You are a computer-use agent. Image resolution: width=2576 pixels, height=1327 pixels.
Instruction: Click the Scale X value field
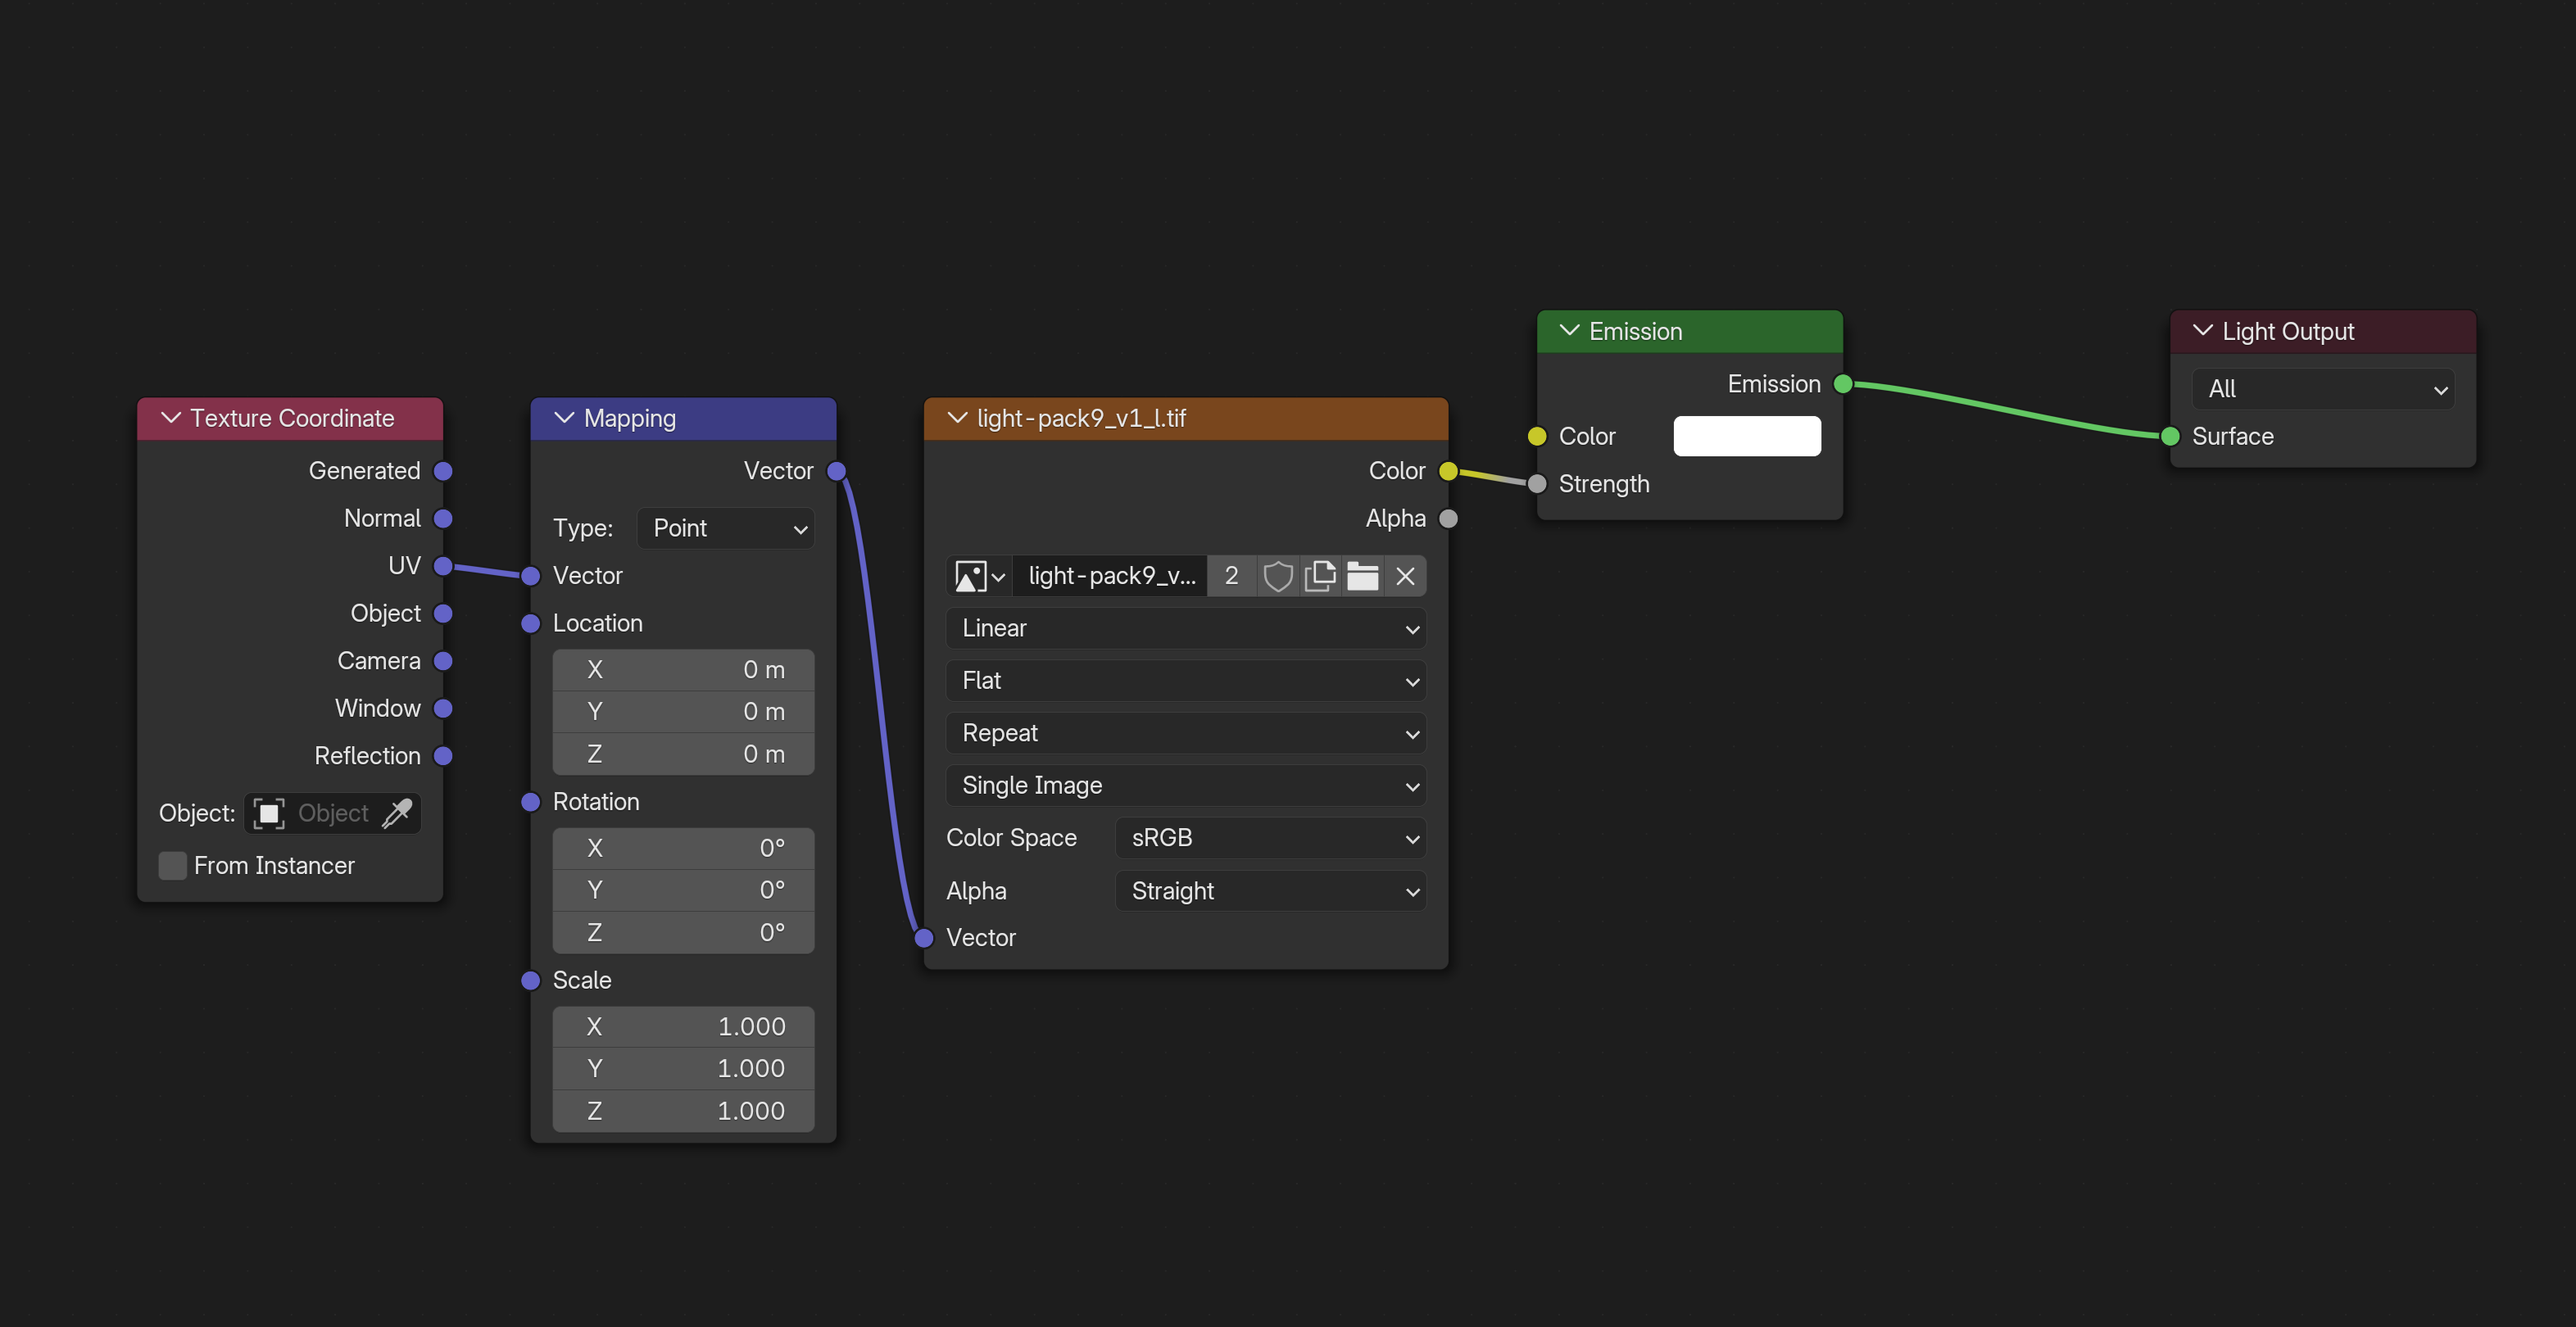[683, 1027]
